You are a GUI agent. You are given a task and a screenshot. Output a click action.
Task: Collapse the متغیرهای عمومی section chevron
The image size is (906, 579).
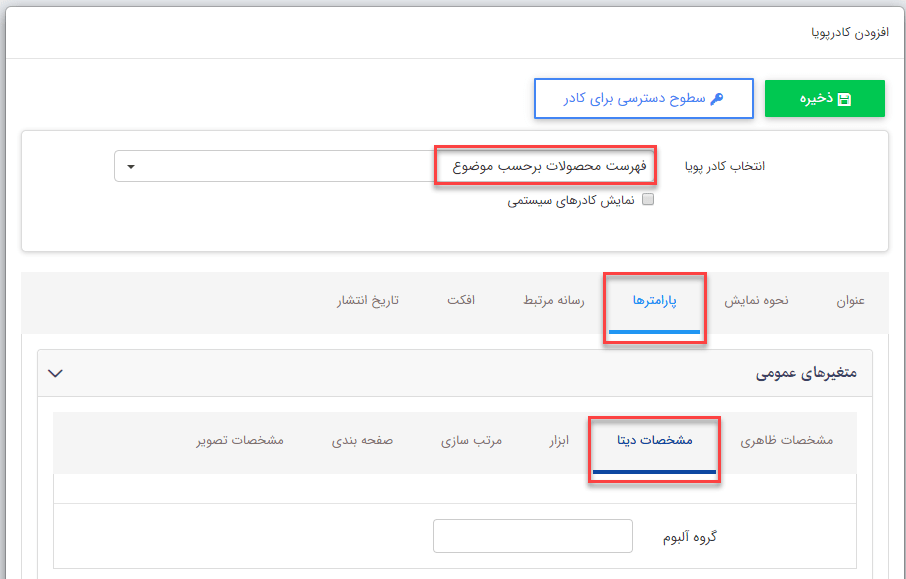tap(56, 373)
